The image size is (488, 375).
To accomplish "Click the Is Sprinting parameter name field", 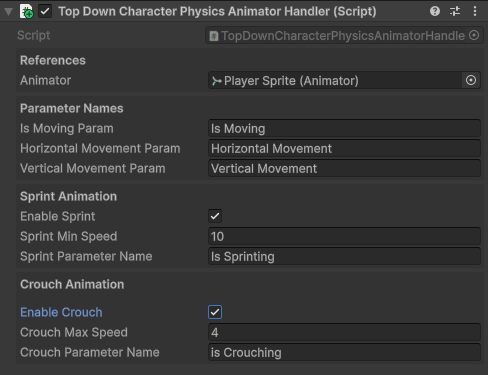I will coord(344,256).
